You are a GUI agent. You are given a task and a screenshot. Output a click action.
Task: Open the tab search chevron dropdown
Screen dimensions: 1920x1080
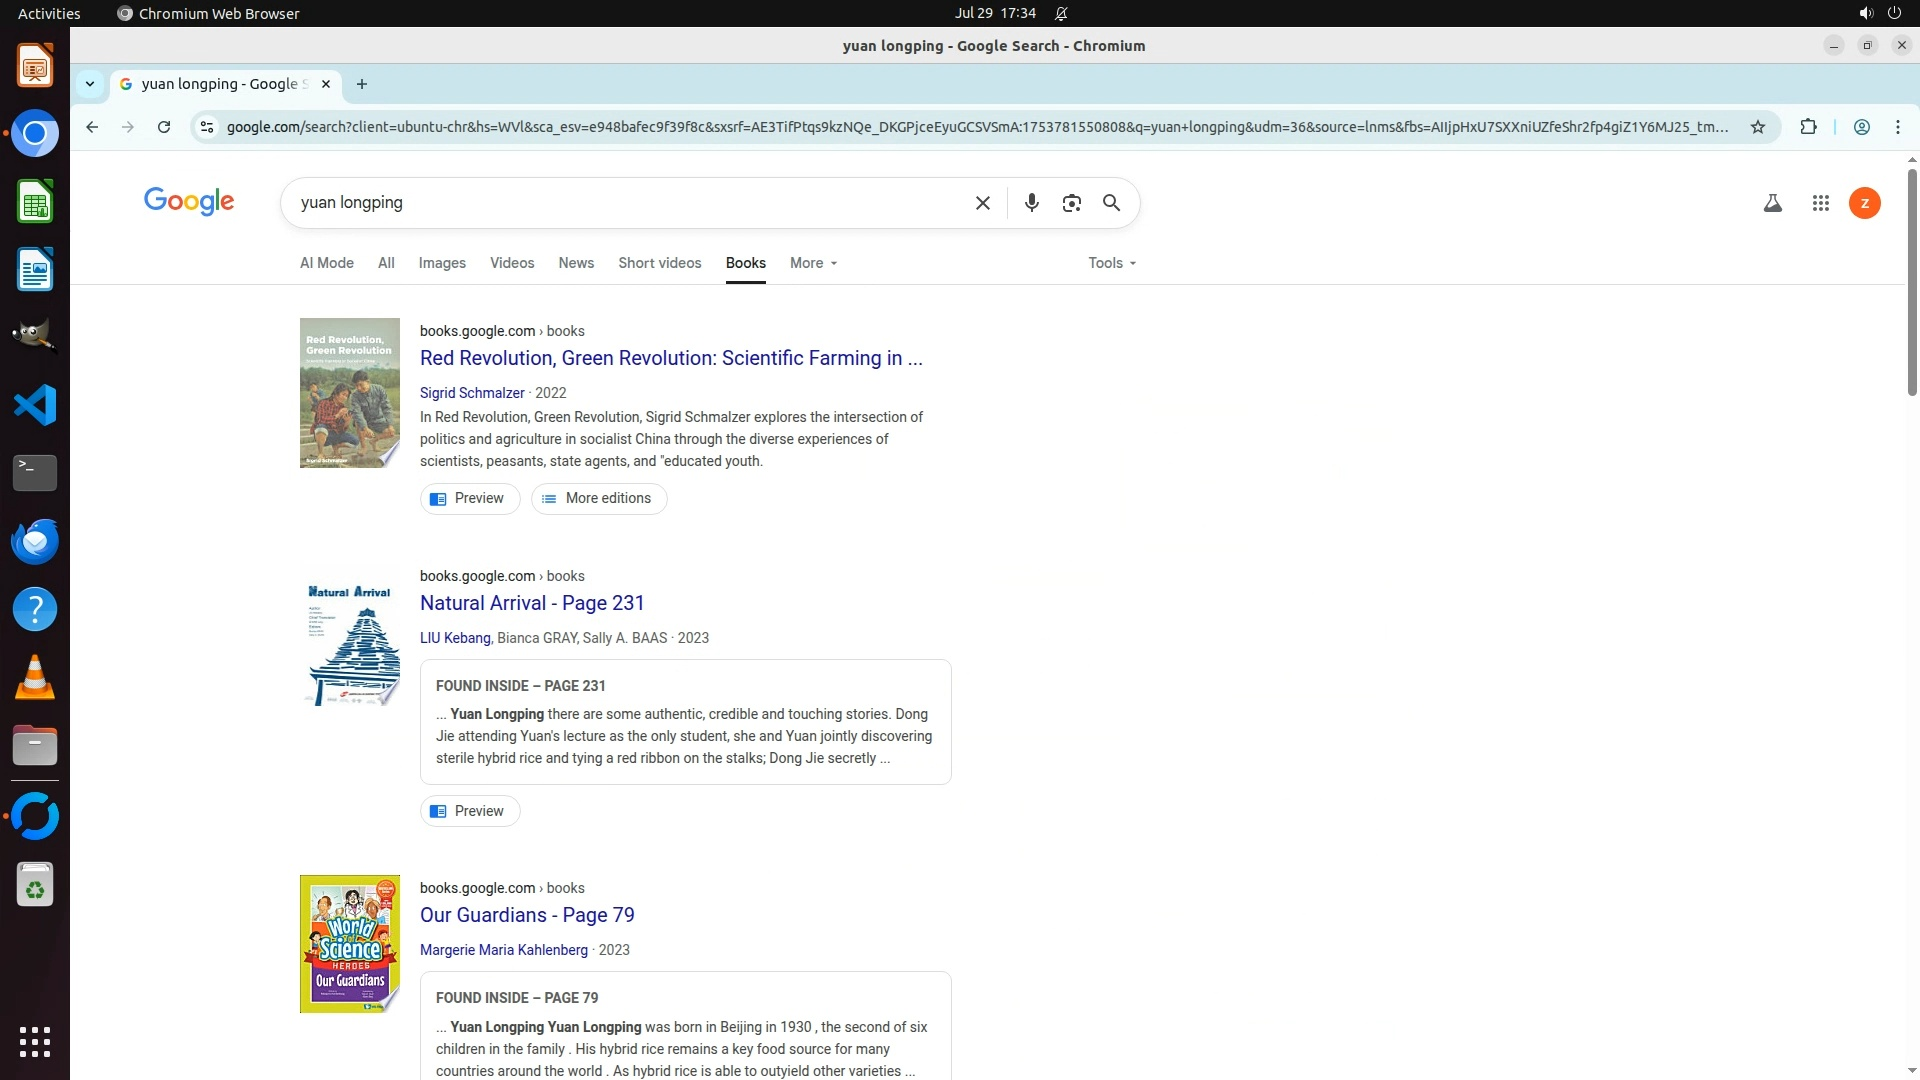[x=90, y=84]
